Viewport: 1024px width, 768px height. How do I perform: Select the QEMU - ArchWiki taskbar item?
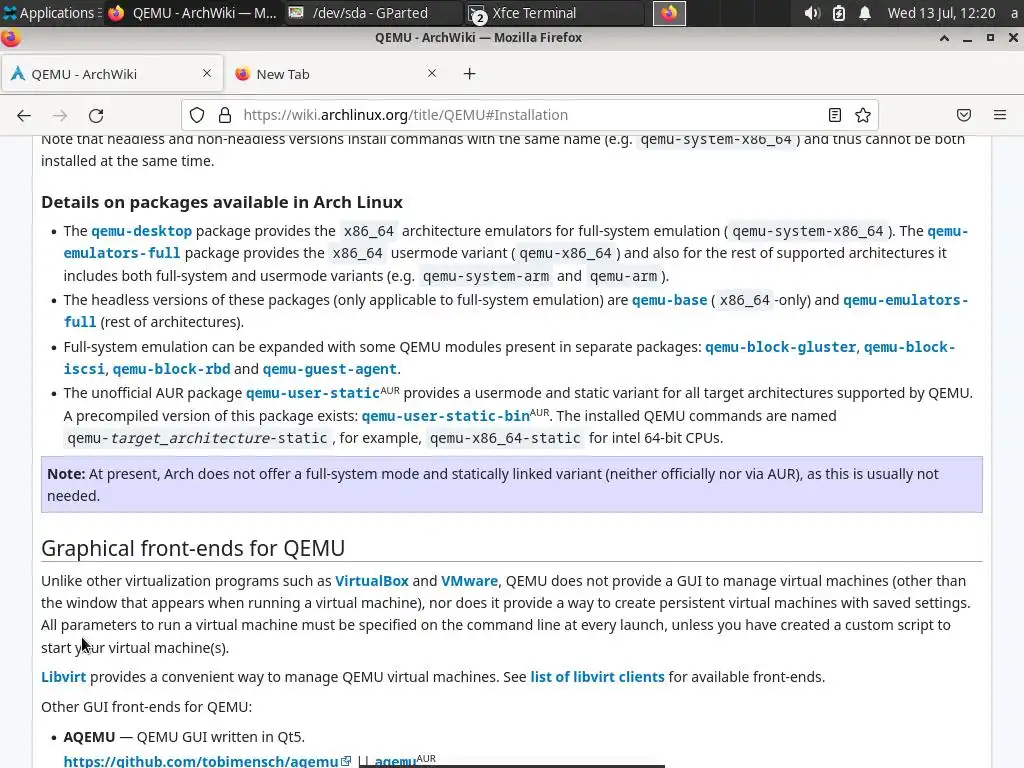click(x=192, y=13)
